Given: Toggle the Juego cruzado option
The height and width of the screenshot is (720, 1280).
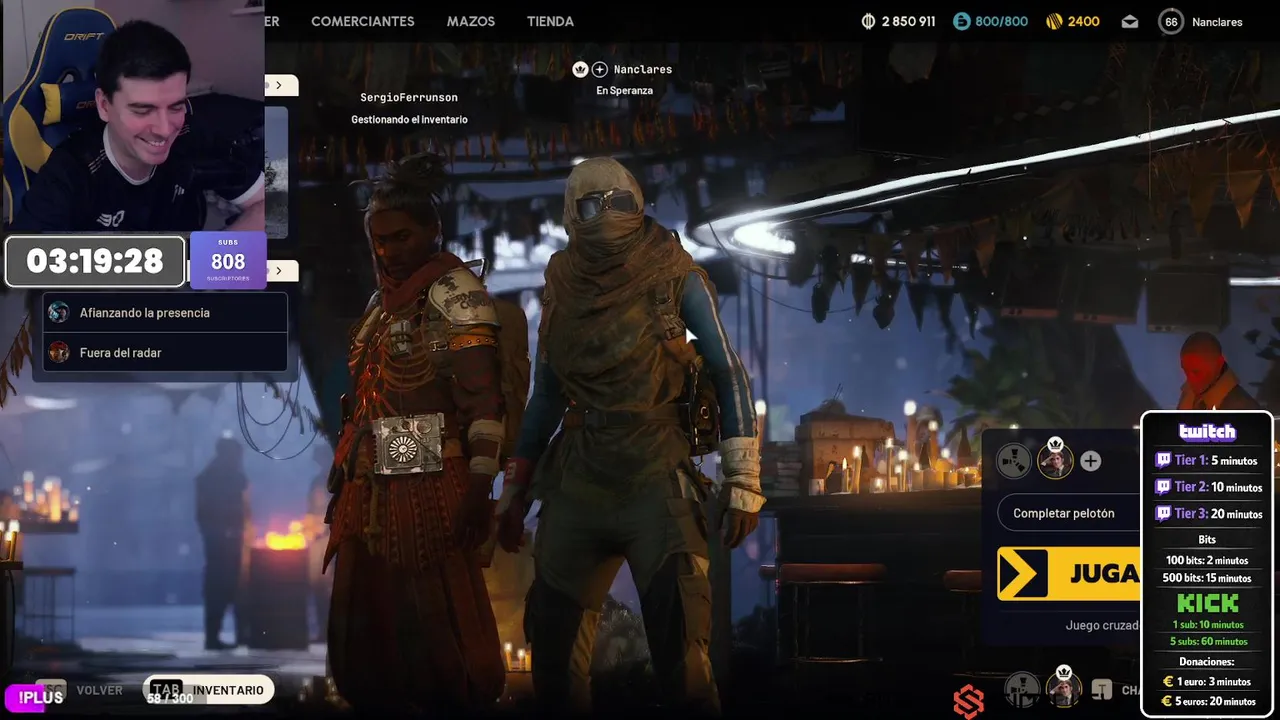Looking at the screenshot, I should [x=1102, y=625].
